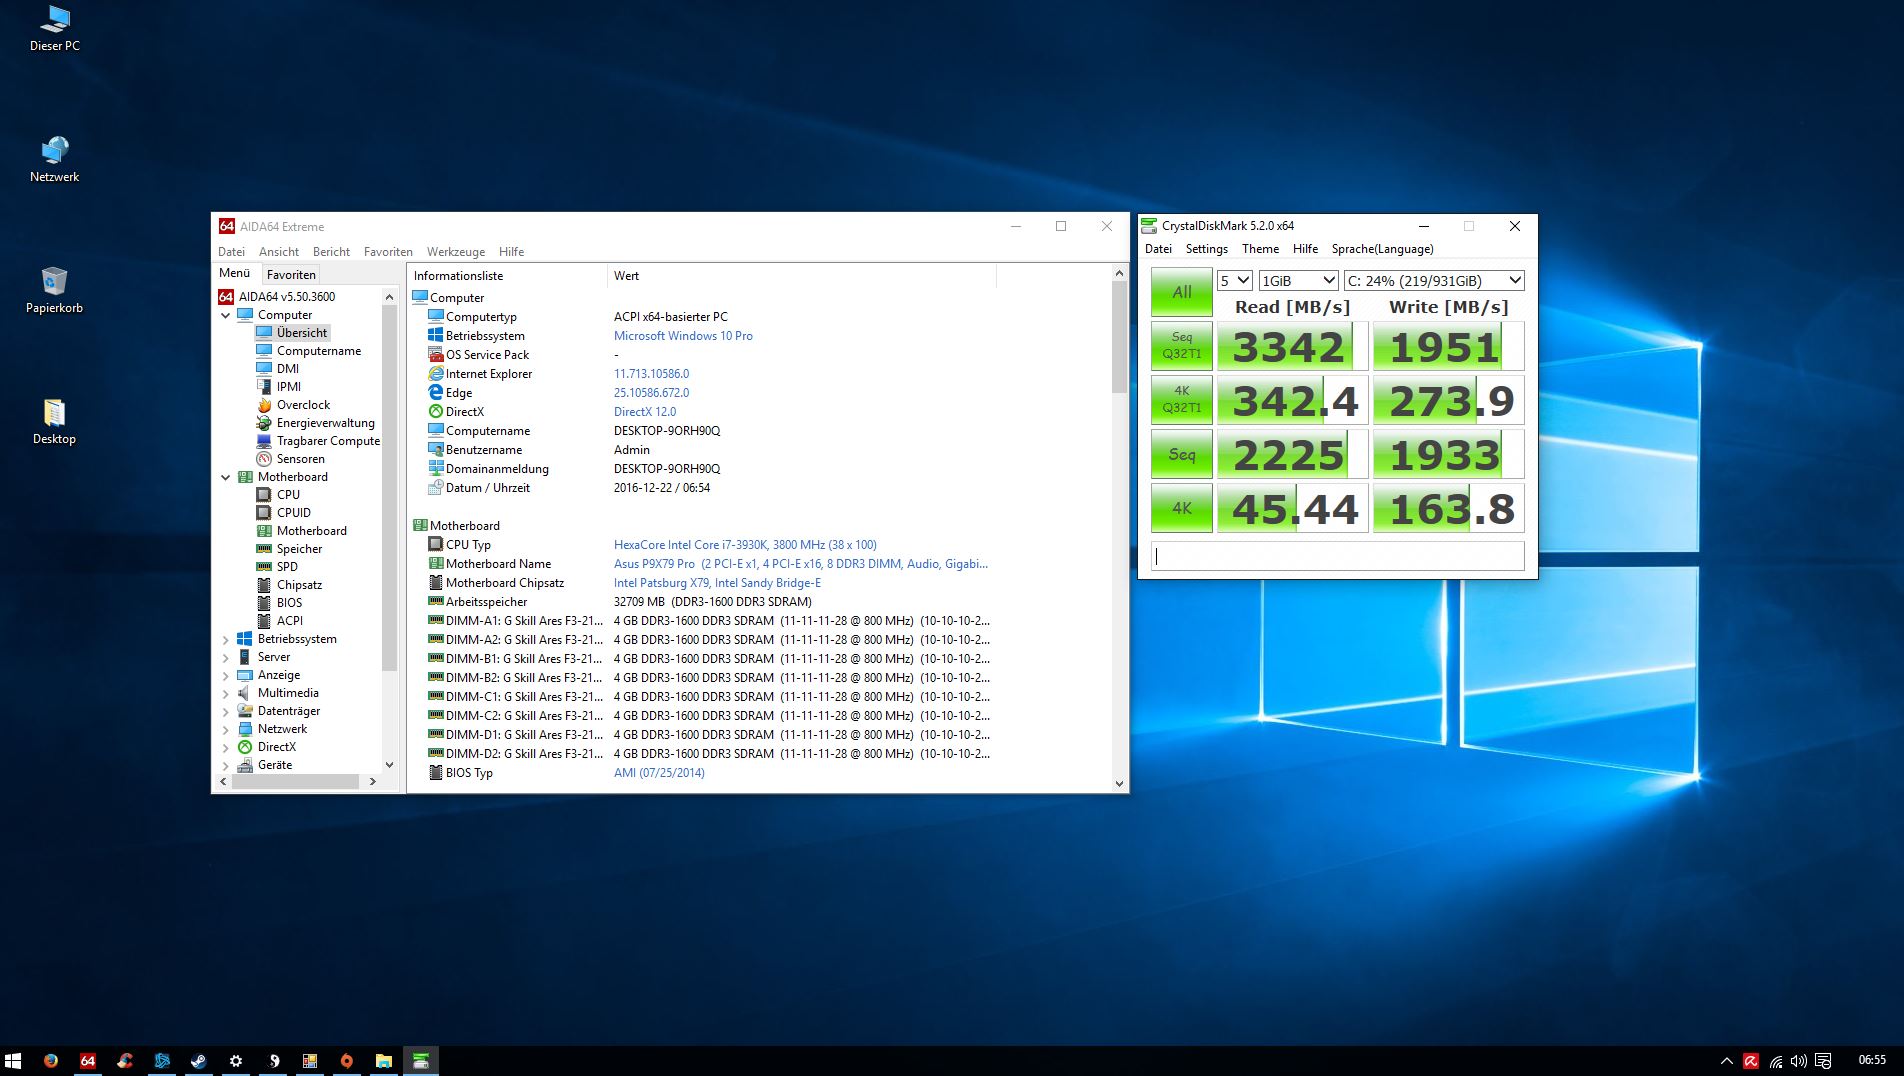Viewport: 1904px width, 1076px height.
Task: Open the Windows Start menu
Action: 13,1061
